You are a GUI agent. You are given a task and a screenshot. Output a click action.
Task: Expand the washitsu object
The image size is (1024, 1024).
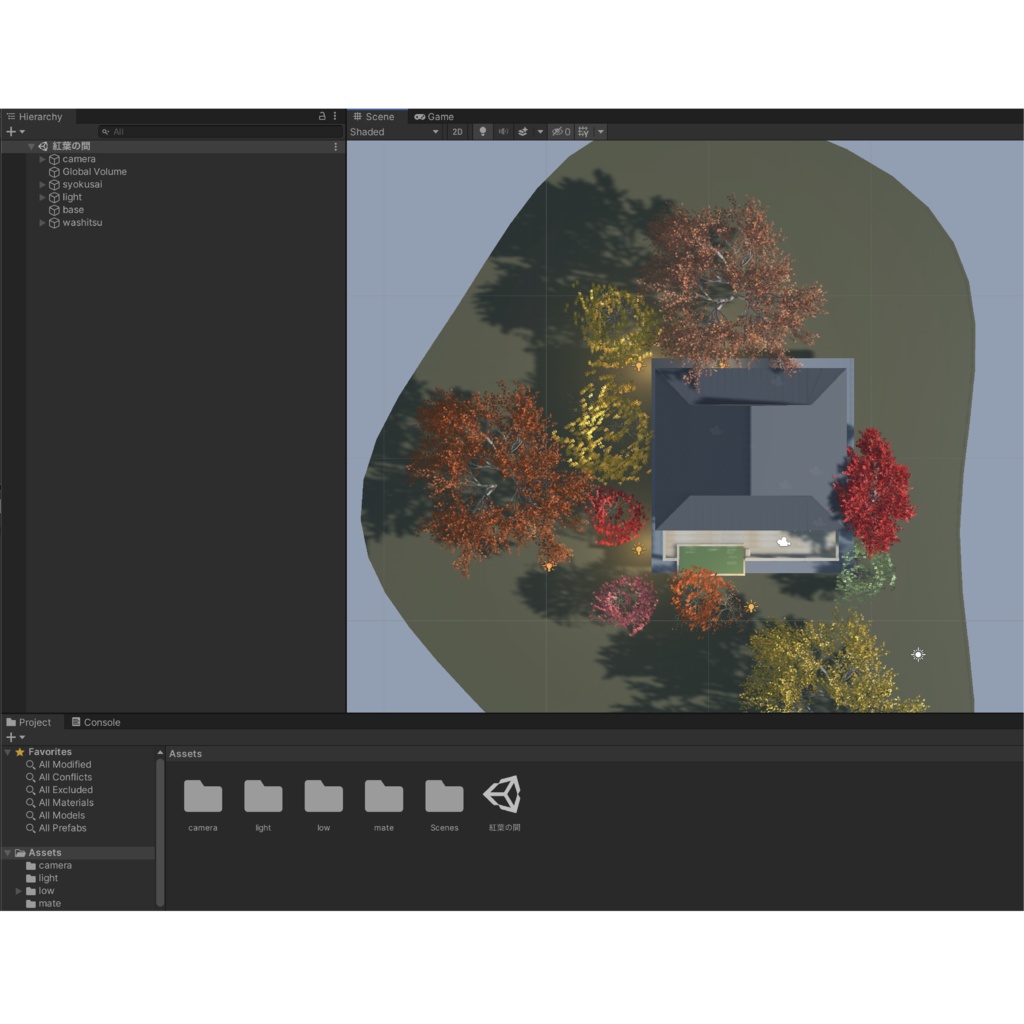tap(42, 223)
